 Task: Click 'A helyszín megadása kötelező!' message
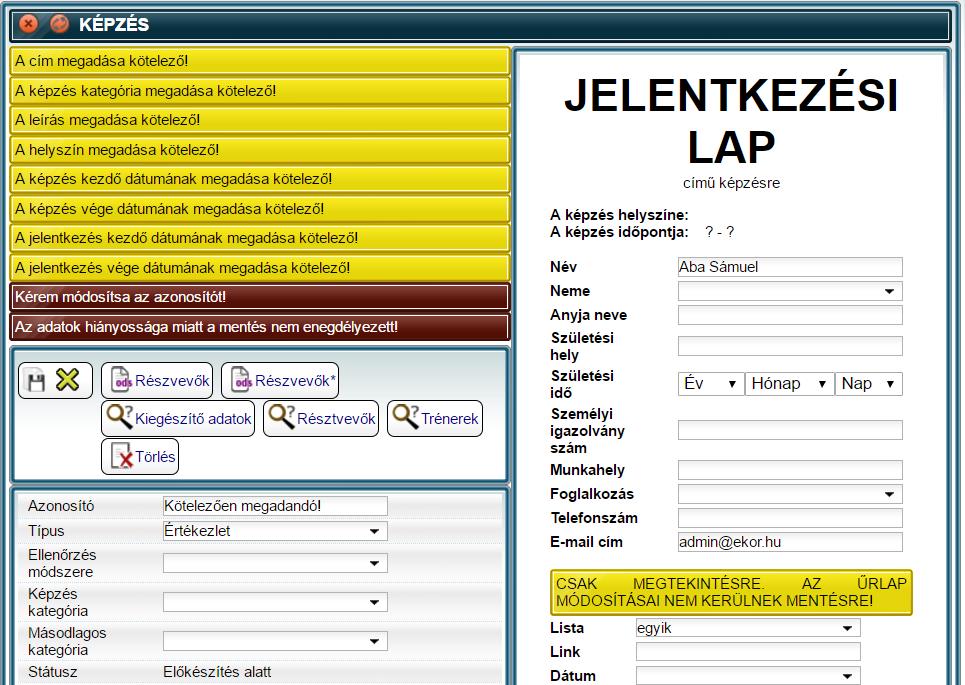[x=260, y=150]
